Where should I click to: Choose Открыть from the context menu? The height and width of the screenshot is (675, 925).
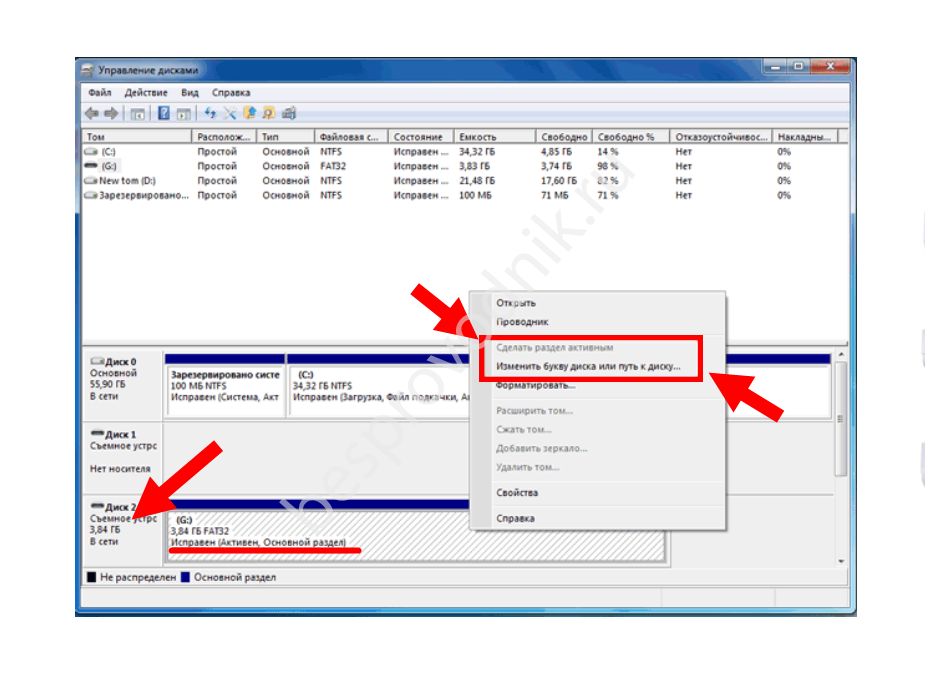tap(516, 303)
